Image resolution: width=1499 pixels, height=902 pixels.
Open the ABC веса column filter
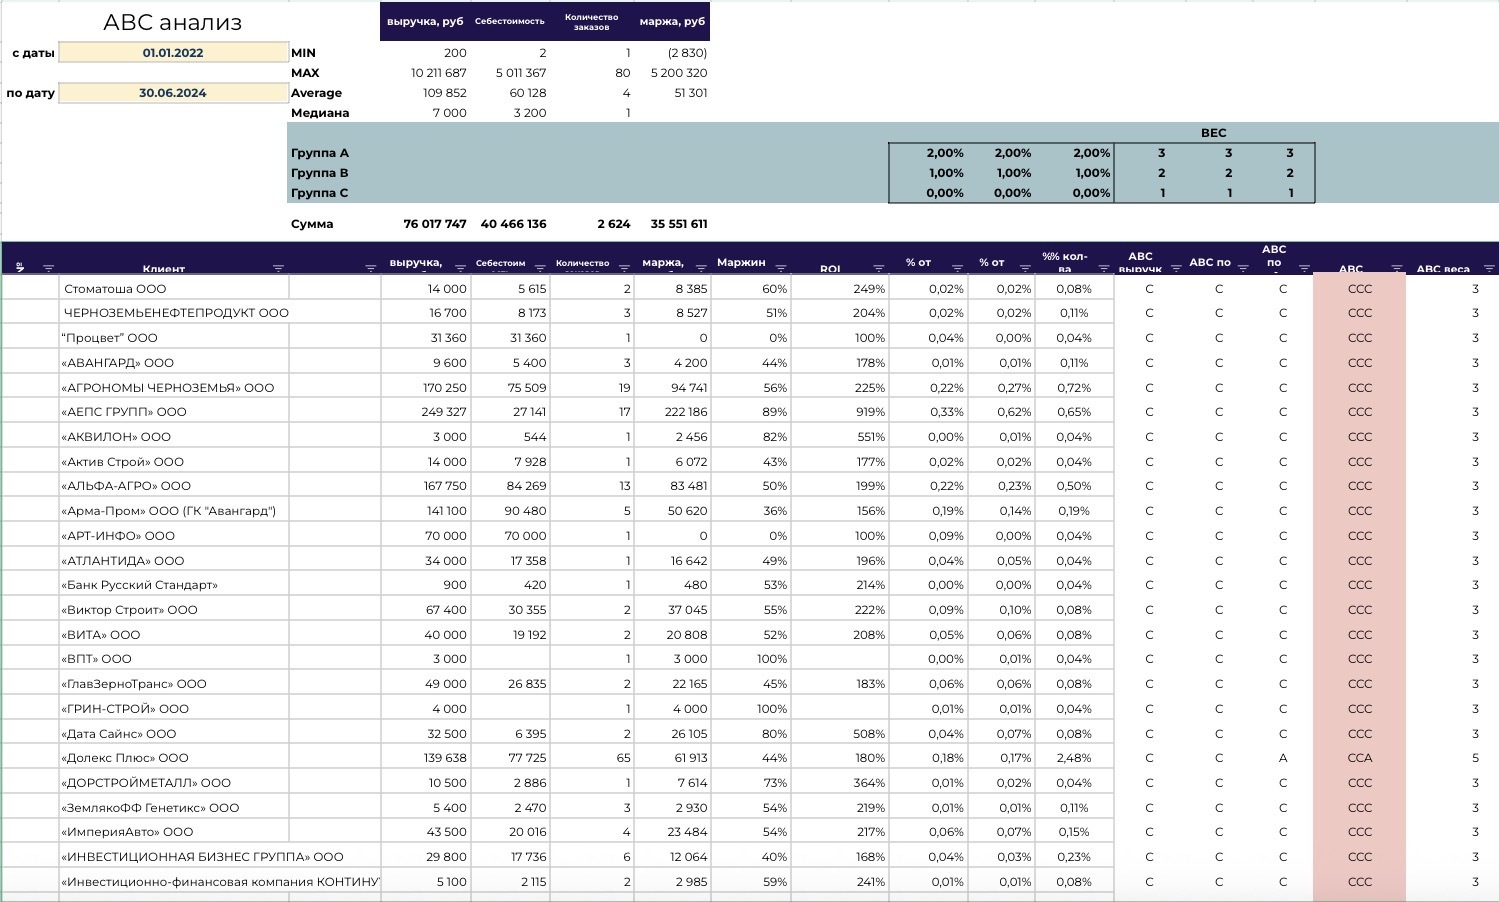point(1489,268)
